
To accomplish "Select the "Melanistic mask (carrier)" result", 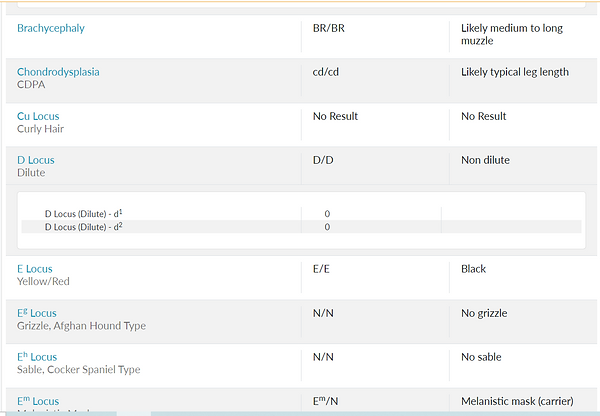I will click(x=517, y=401).
